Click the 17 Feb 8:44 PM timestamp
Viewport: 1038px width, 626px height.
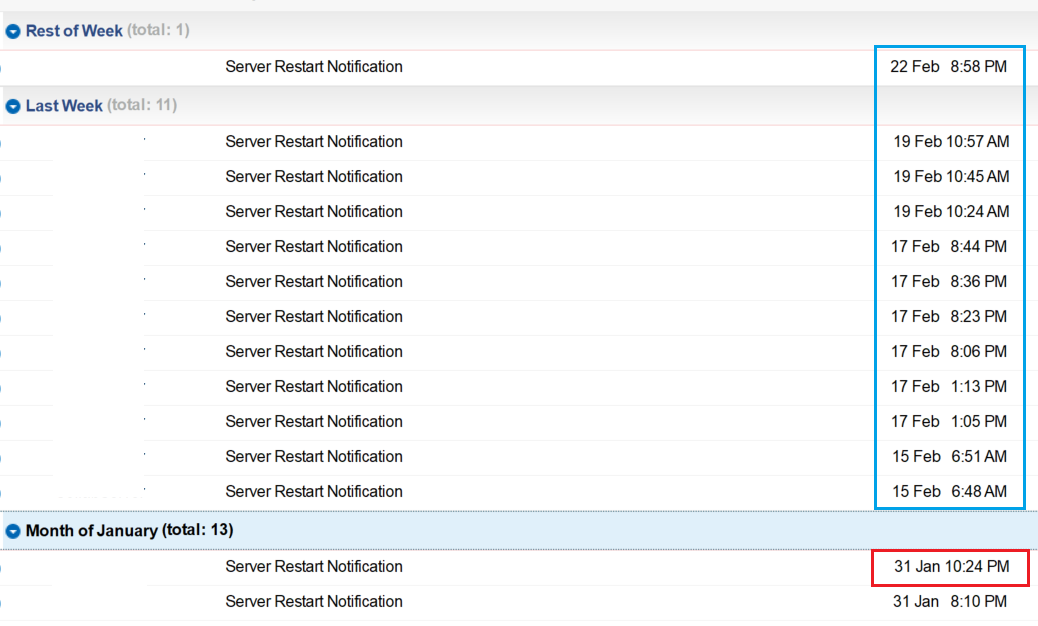[x=949, y=247]
